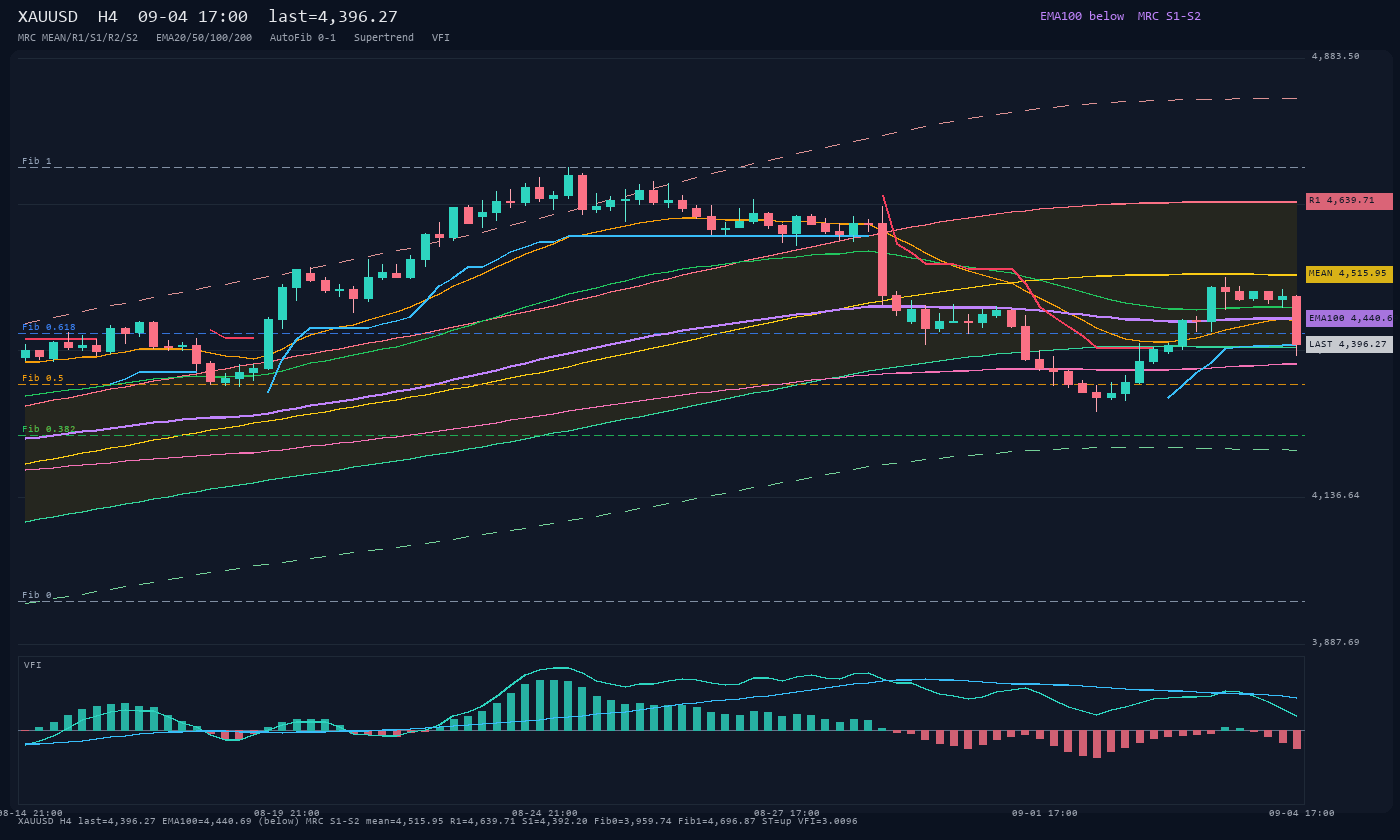1400x840 pixels.
Task: Click the VFI entry in indicator legend
Action: click(441, 38)
